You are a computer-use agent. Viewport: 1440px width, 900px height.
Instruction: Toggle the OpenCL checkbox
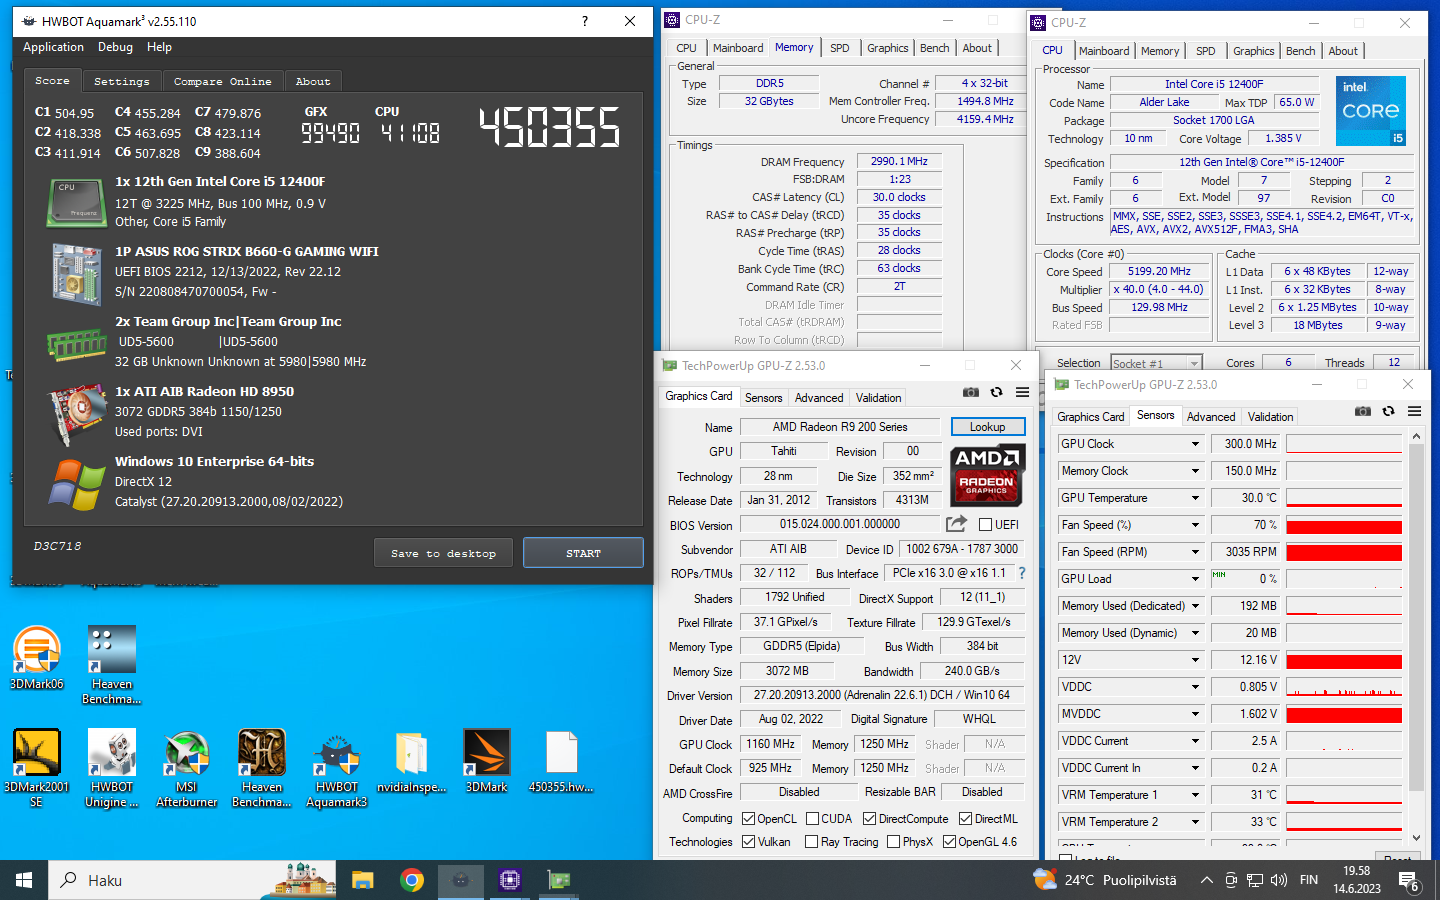pyautogui.click(x=748, y=818)
